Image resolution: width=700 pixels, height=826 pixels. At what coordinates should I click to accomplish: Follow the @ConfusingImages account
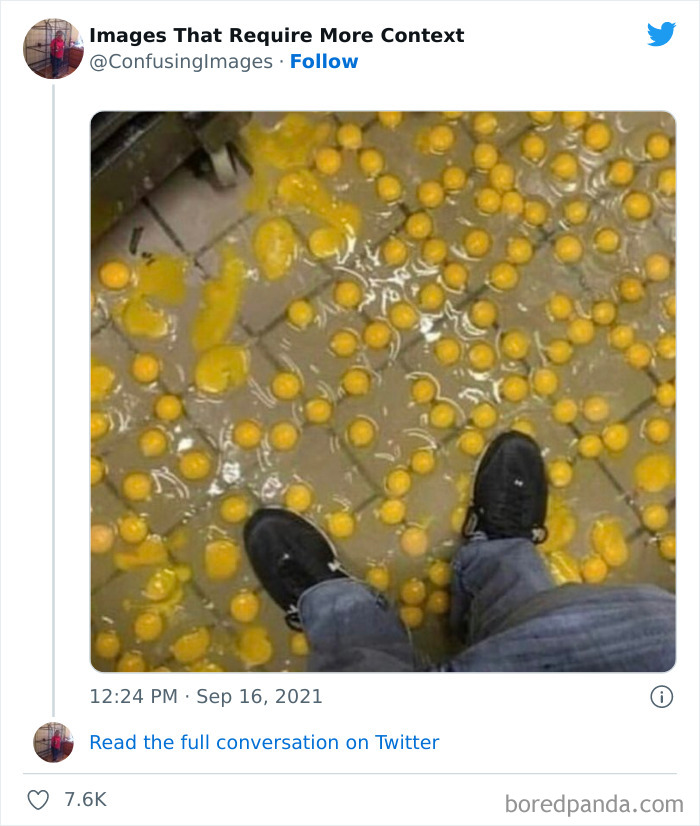[x=324, y=62]
